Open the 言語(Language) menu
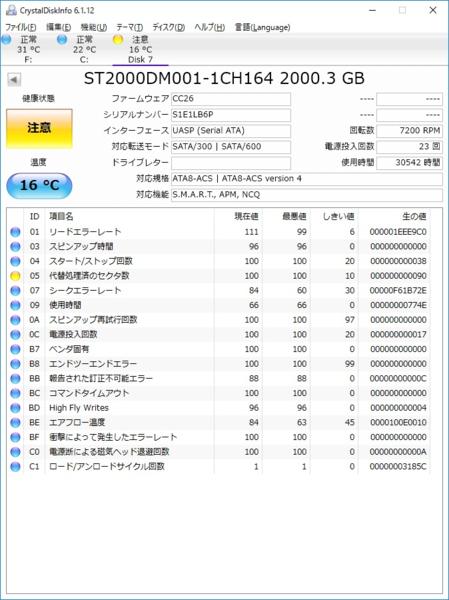The height and width of the screenshot is (600, 449). pyautogui.click(x=262, y=28)
